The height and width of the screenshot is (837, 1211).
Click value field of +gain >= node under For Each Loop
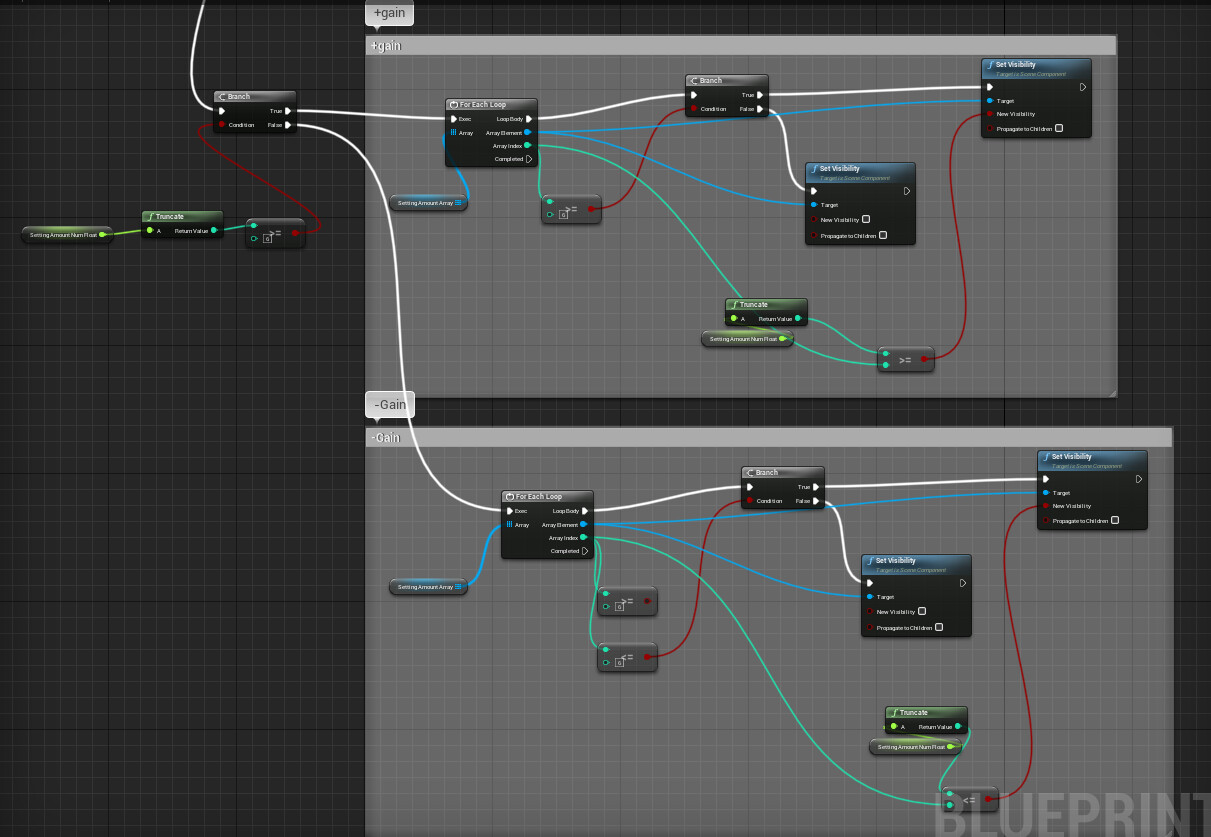(x=564, y=215)
